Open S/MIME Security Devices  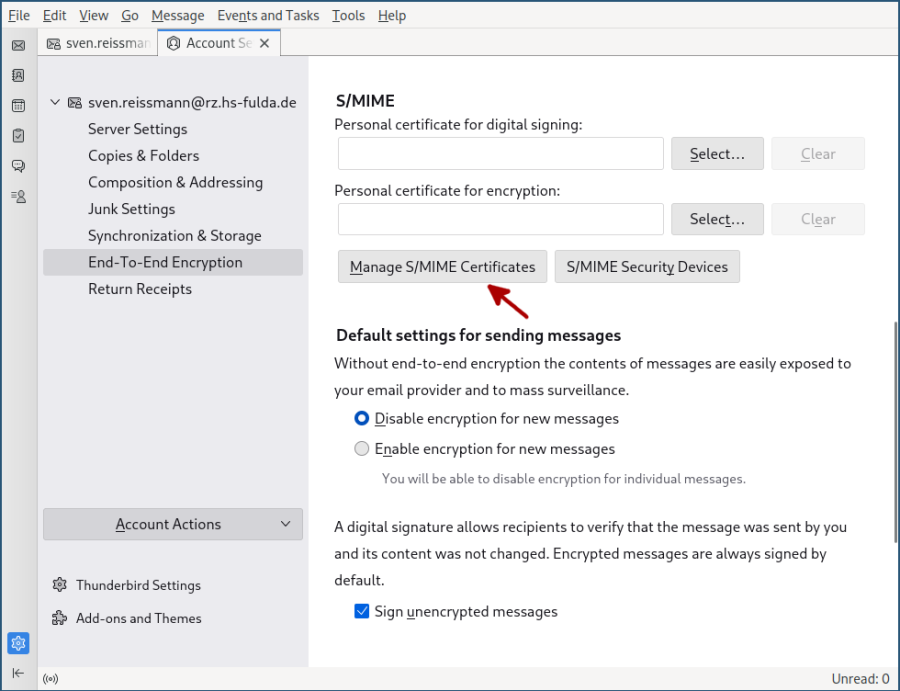(x=647, y=266)
